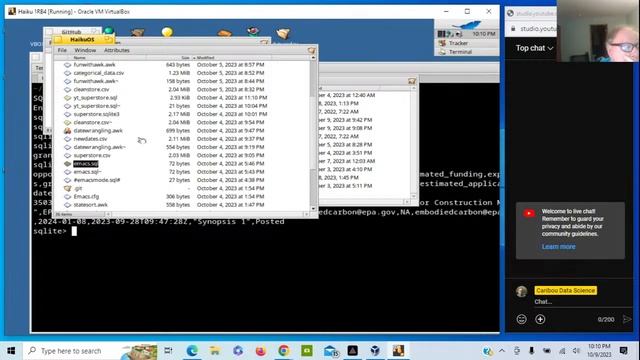Select the superstore.sqlite3 file
Viewport: 640px width, 360px height.
pyautogui.click(x=96, y=114)
